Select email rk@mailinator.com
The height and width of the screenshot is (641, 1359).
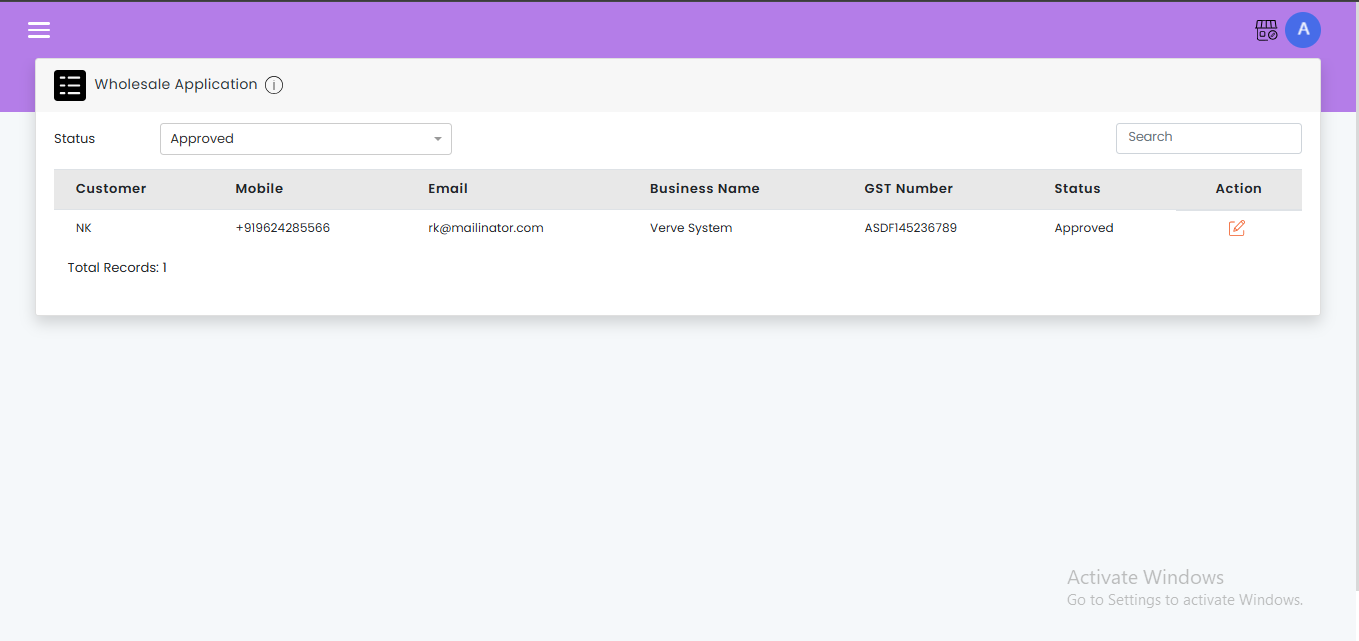click(486, 228)
